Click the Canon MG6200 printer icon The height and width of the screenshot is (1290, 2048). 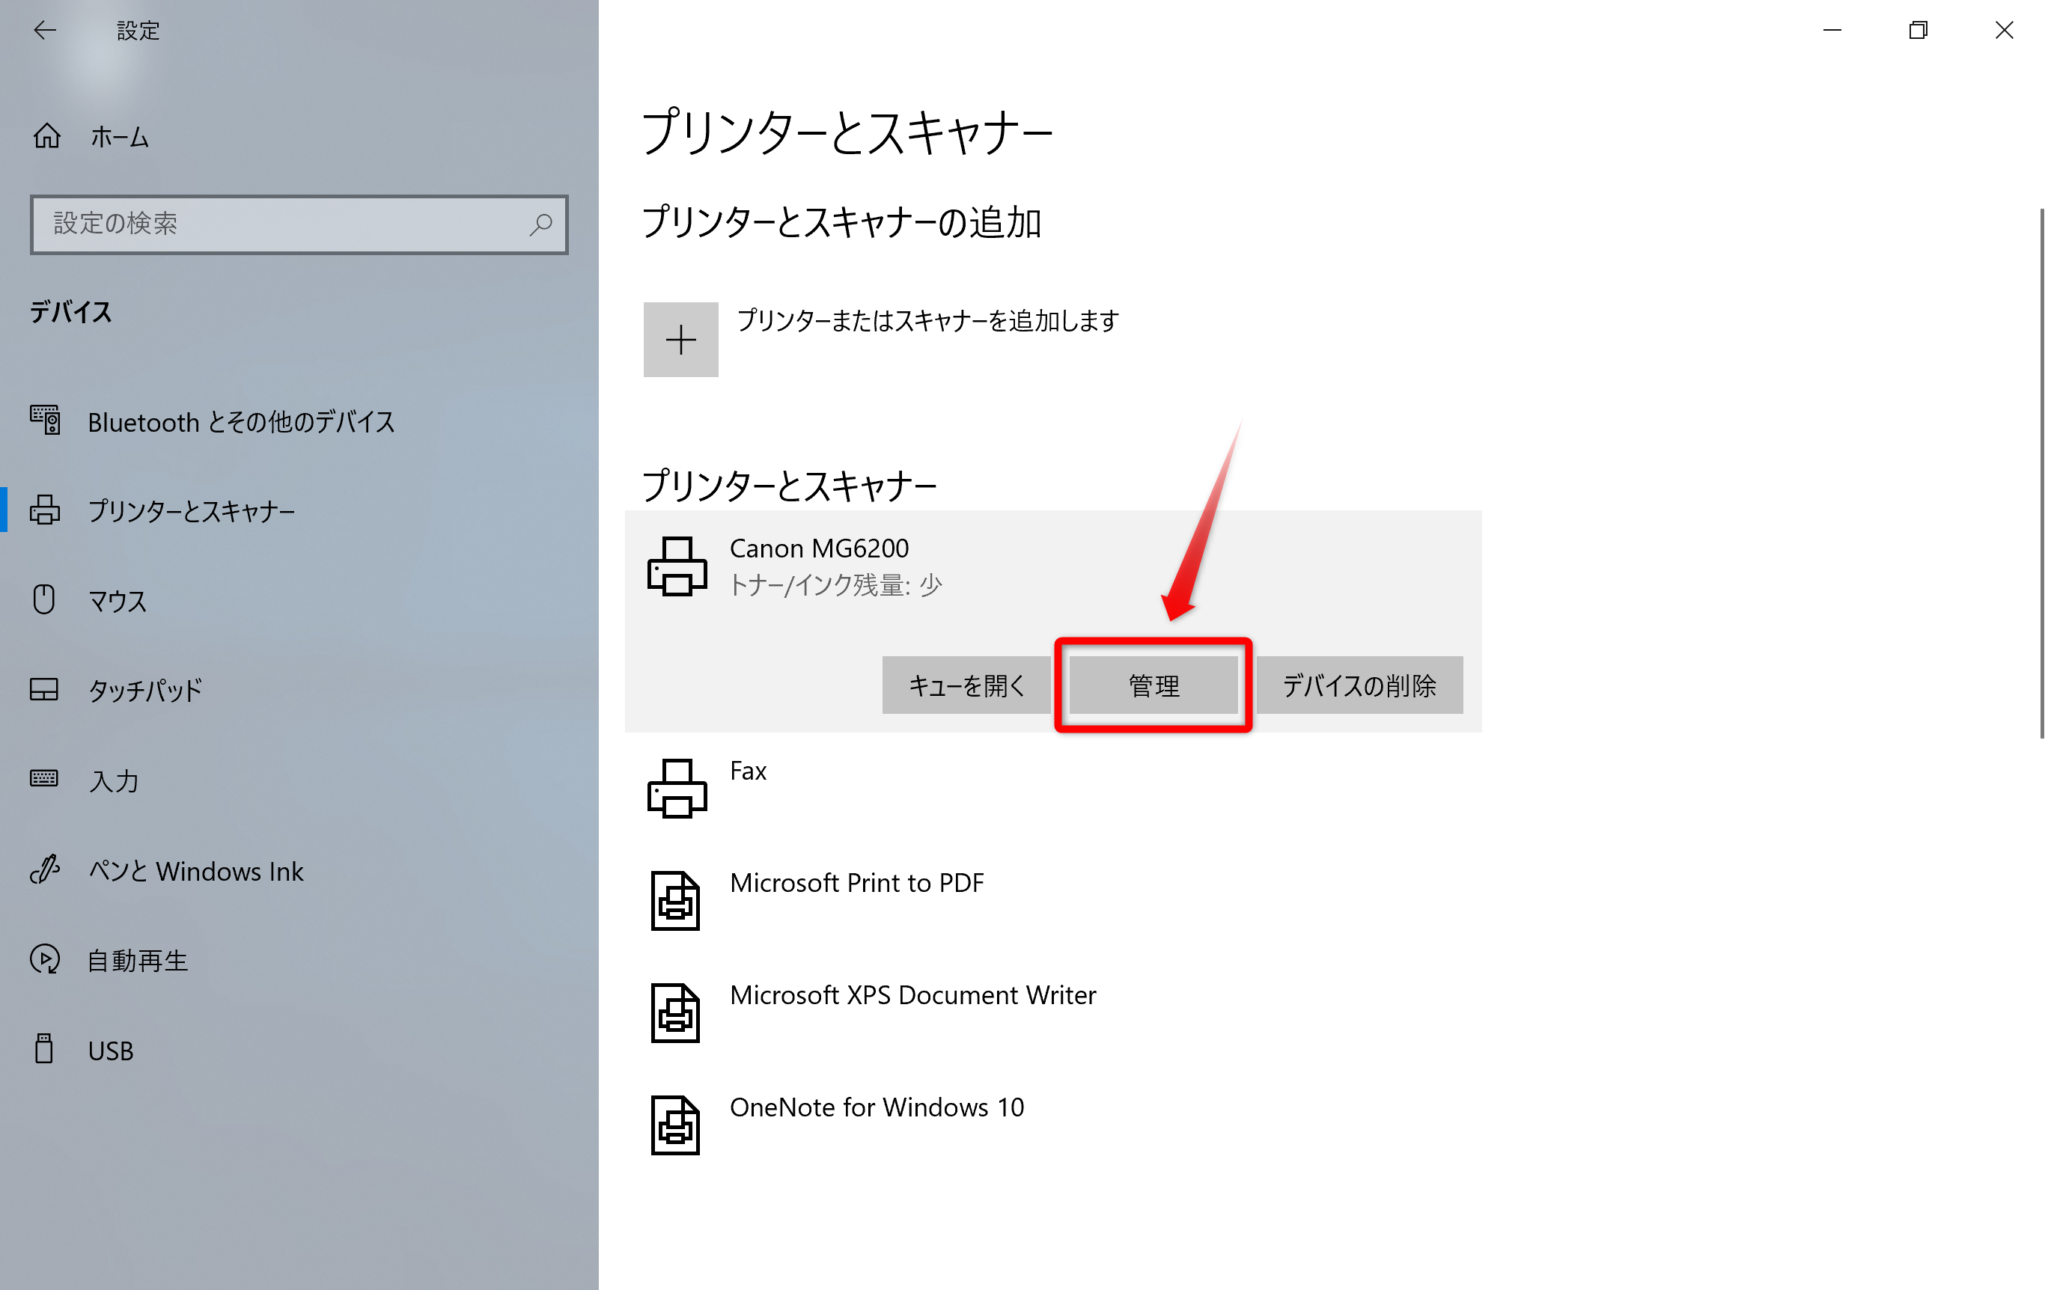678,566
